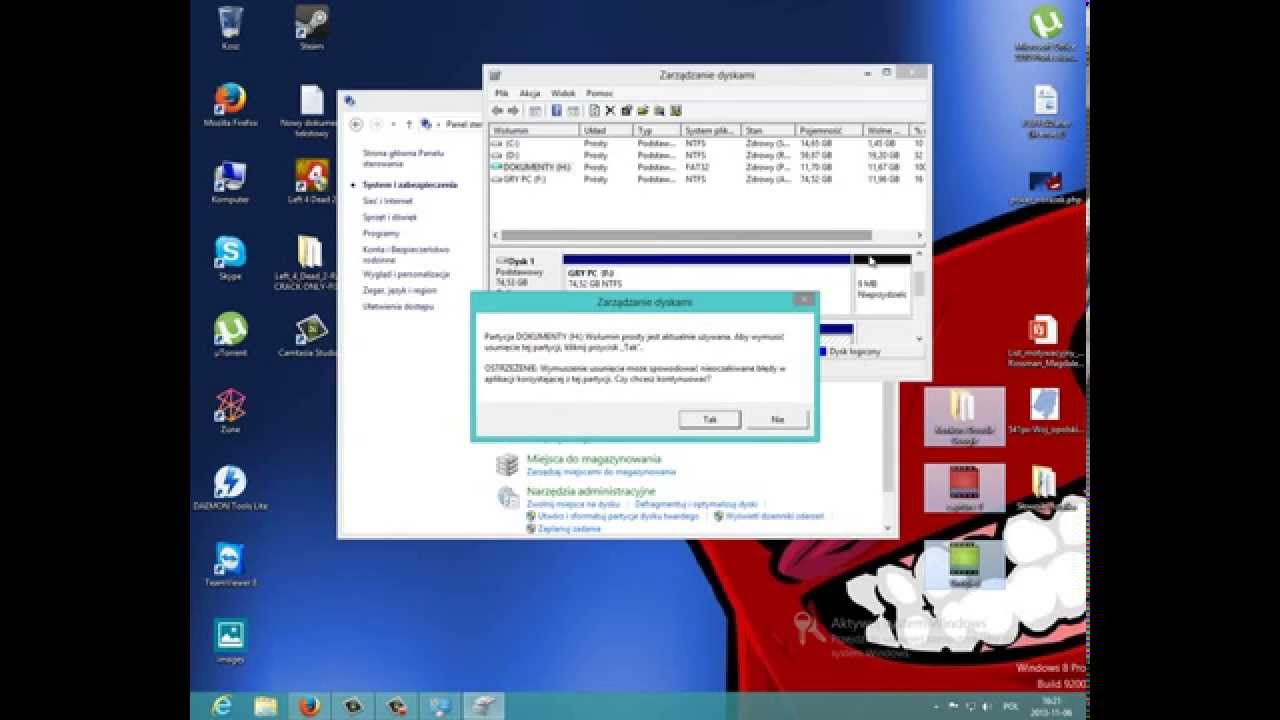The width and height of the screenshot is (1280, 720).
Task: Click the black X delete icon in toolbar
Action: point(610,110)
